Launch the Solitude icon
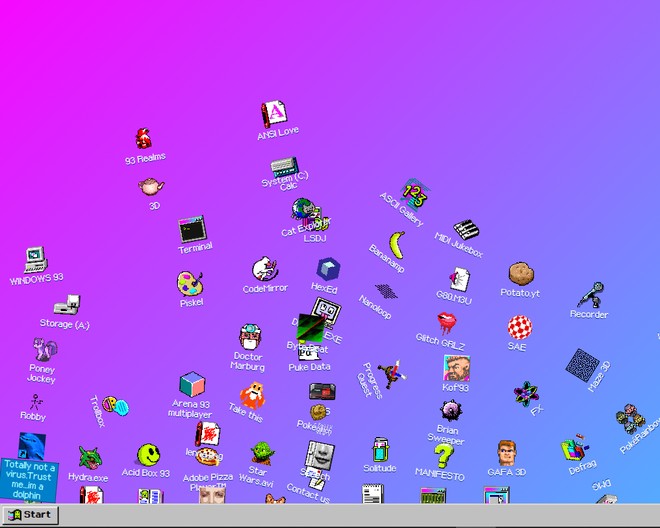Viewport: 660px width, 528px height. tap(380, 450)
